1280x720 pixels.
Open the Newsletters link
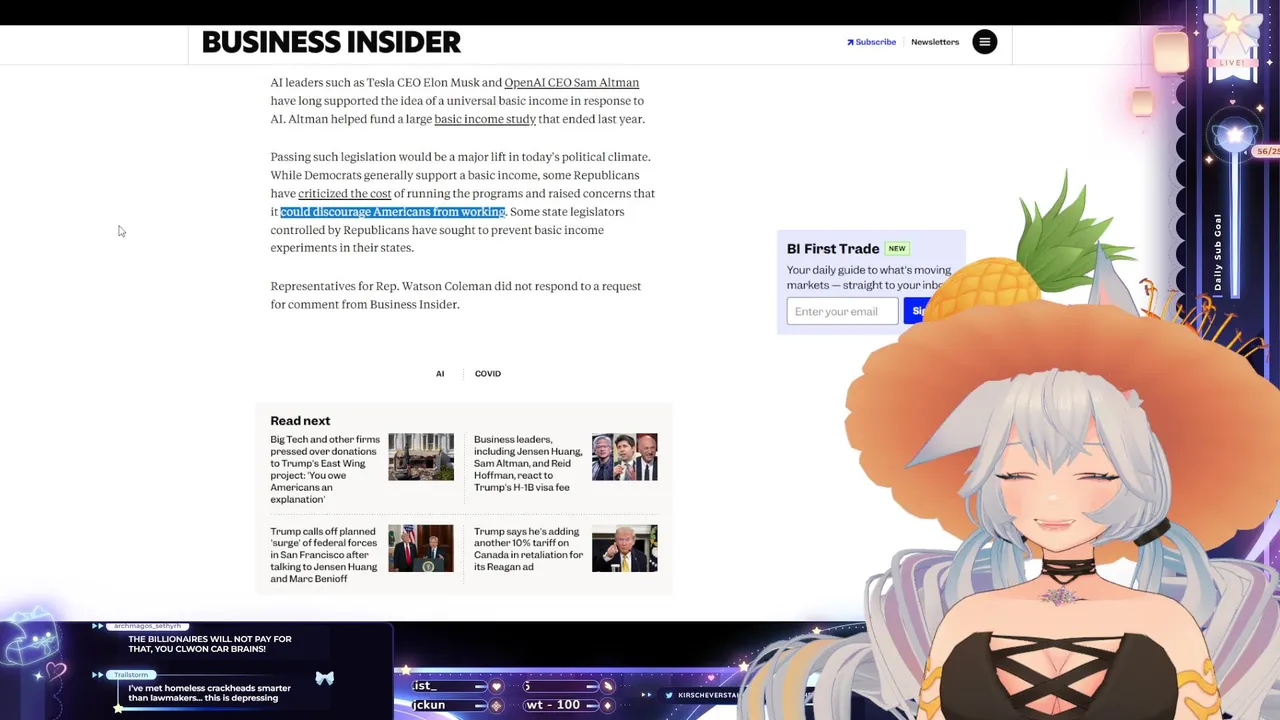(935, 42)
